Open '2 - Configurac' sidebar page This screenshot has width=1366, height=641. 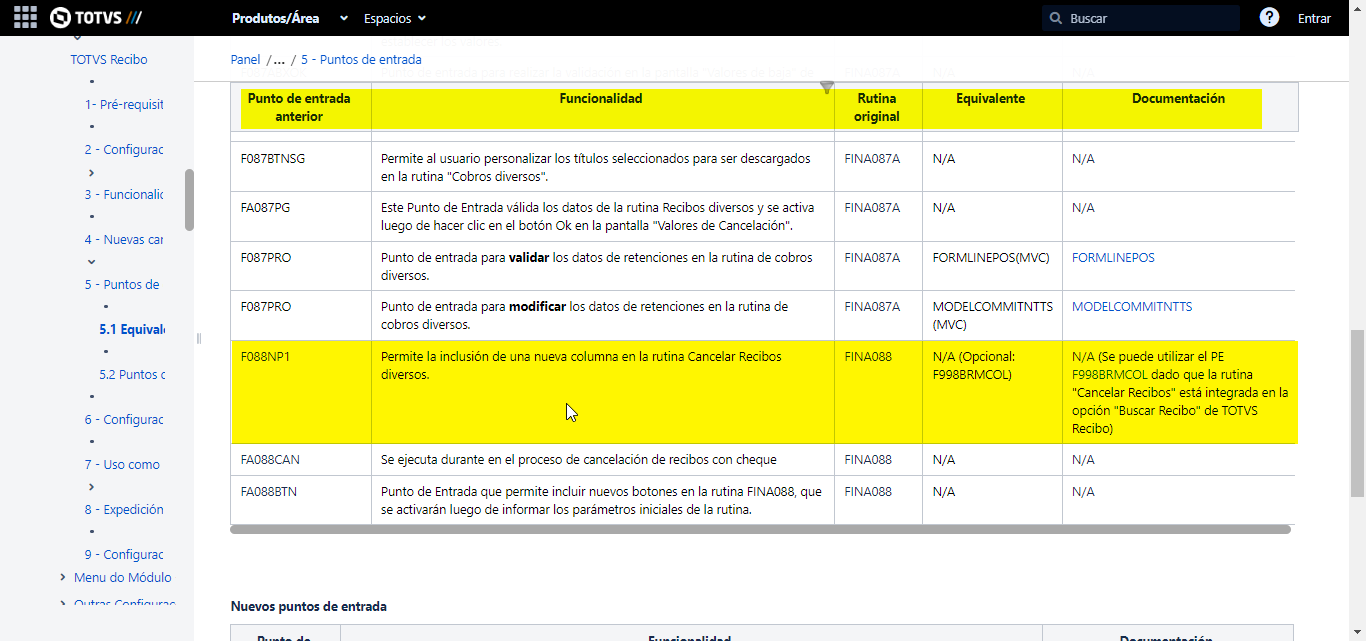124,150
